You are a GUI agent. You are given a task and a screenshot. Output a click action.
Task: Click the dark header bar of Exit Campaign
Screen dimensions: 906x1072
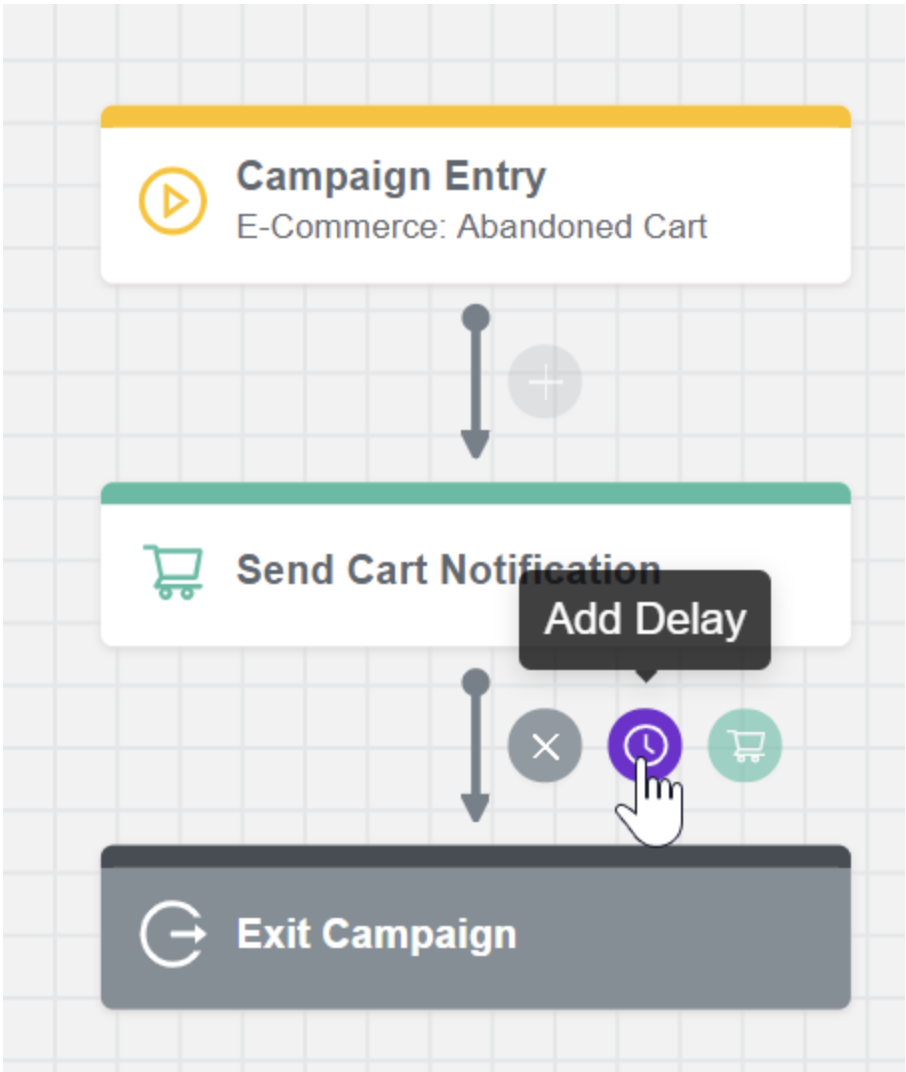pyautogui.click(x=475, y=856)
